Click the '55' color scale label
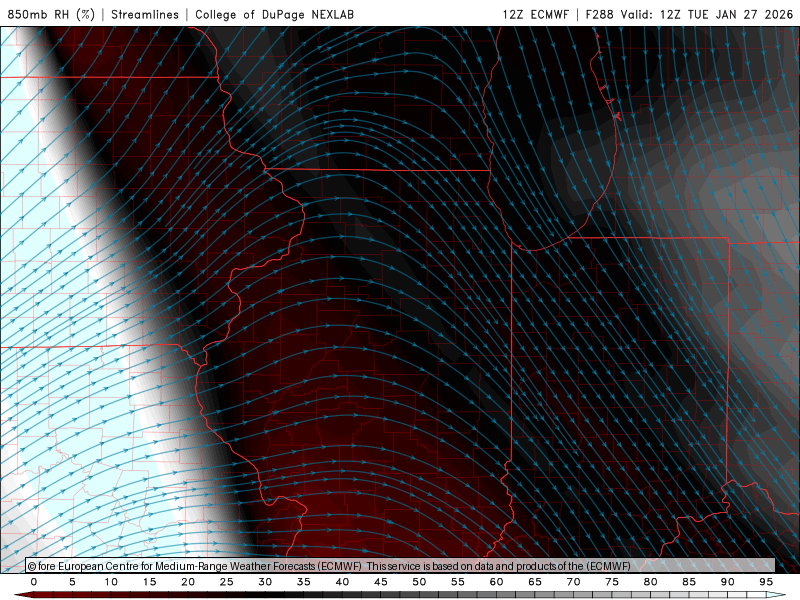 [458, 582]
